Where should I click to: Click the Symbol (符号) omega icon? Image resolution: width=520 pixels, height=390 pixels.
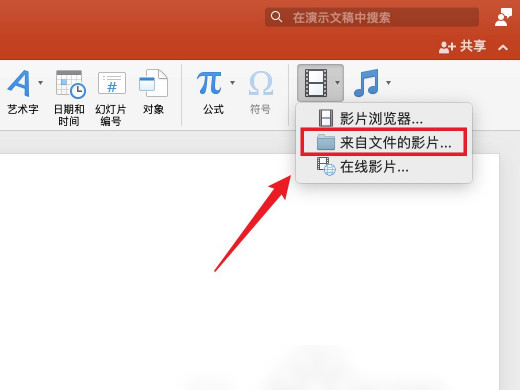[x=260, y=84]
